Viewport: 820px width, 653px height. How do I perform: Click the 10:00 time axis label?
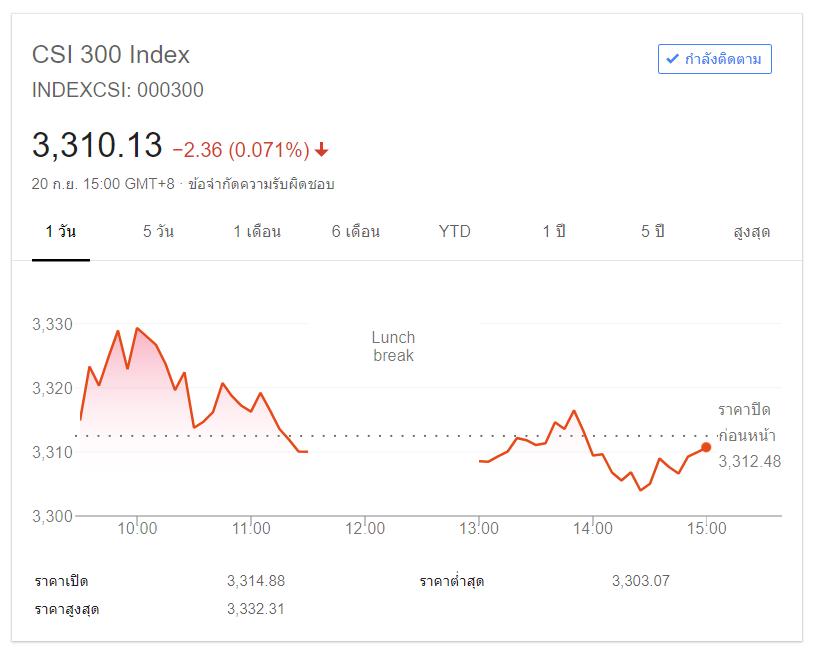(136, 528)
